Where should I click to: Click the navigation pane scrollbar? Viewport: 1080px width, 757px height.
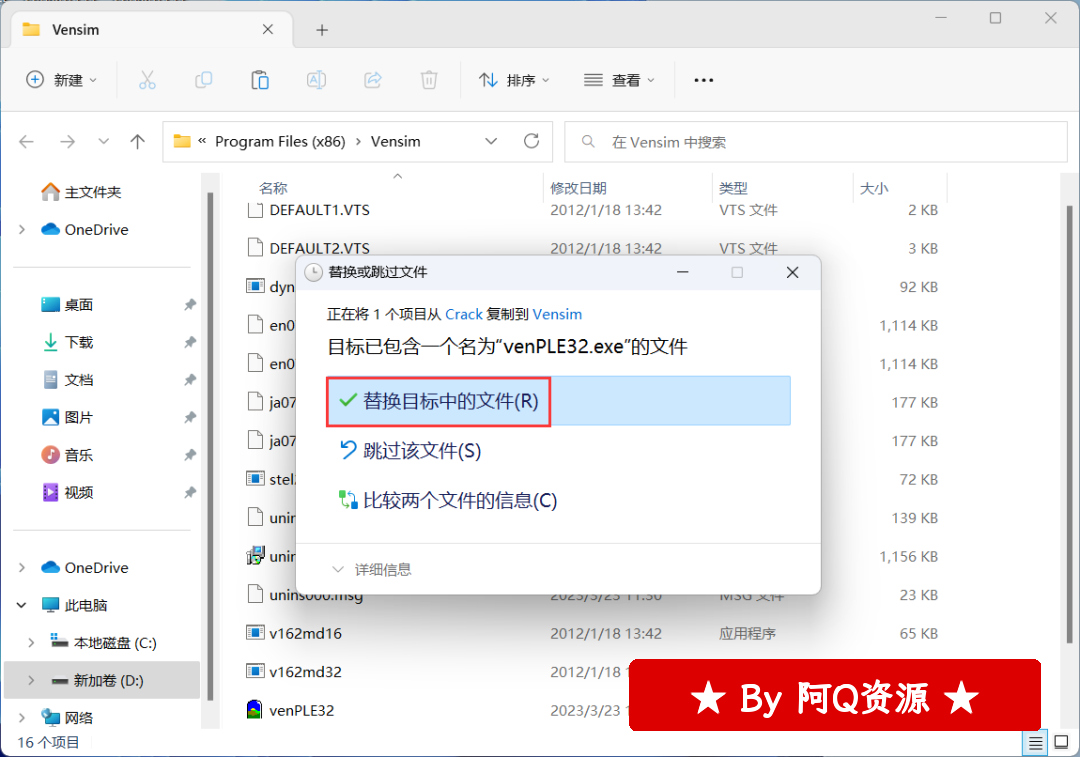pos(210,446)
